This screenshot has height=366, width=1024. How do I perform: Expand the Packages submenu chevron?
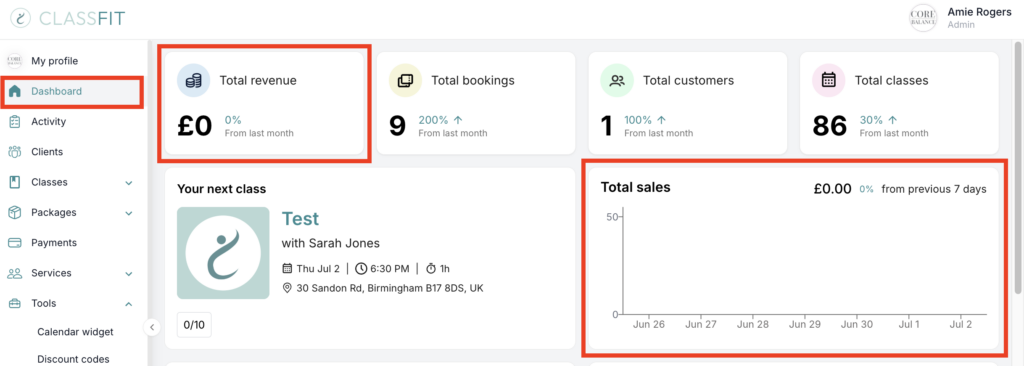tap(129, 213)
